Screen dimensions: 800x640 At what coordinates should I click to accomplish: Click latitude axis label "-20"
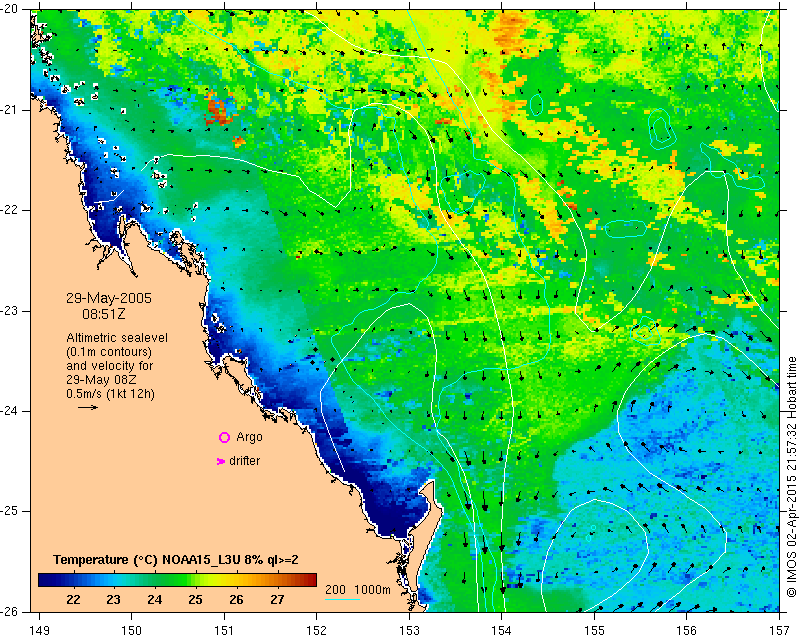pyautogui.click(x=9, y=9)
